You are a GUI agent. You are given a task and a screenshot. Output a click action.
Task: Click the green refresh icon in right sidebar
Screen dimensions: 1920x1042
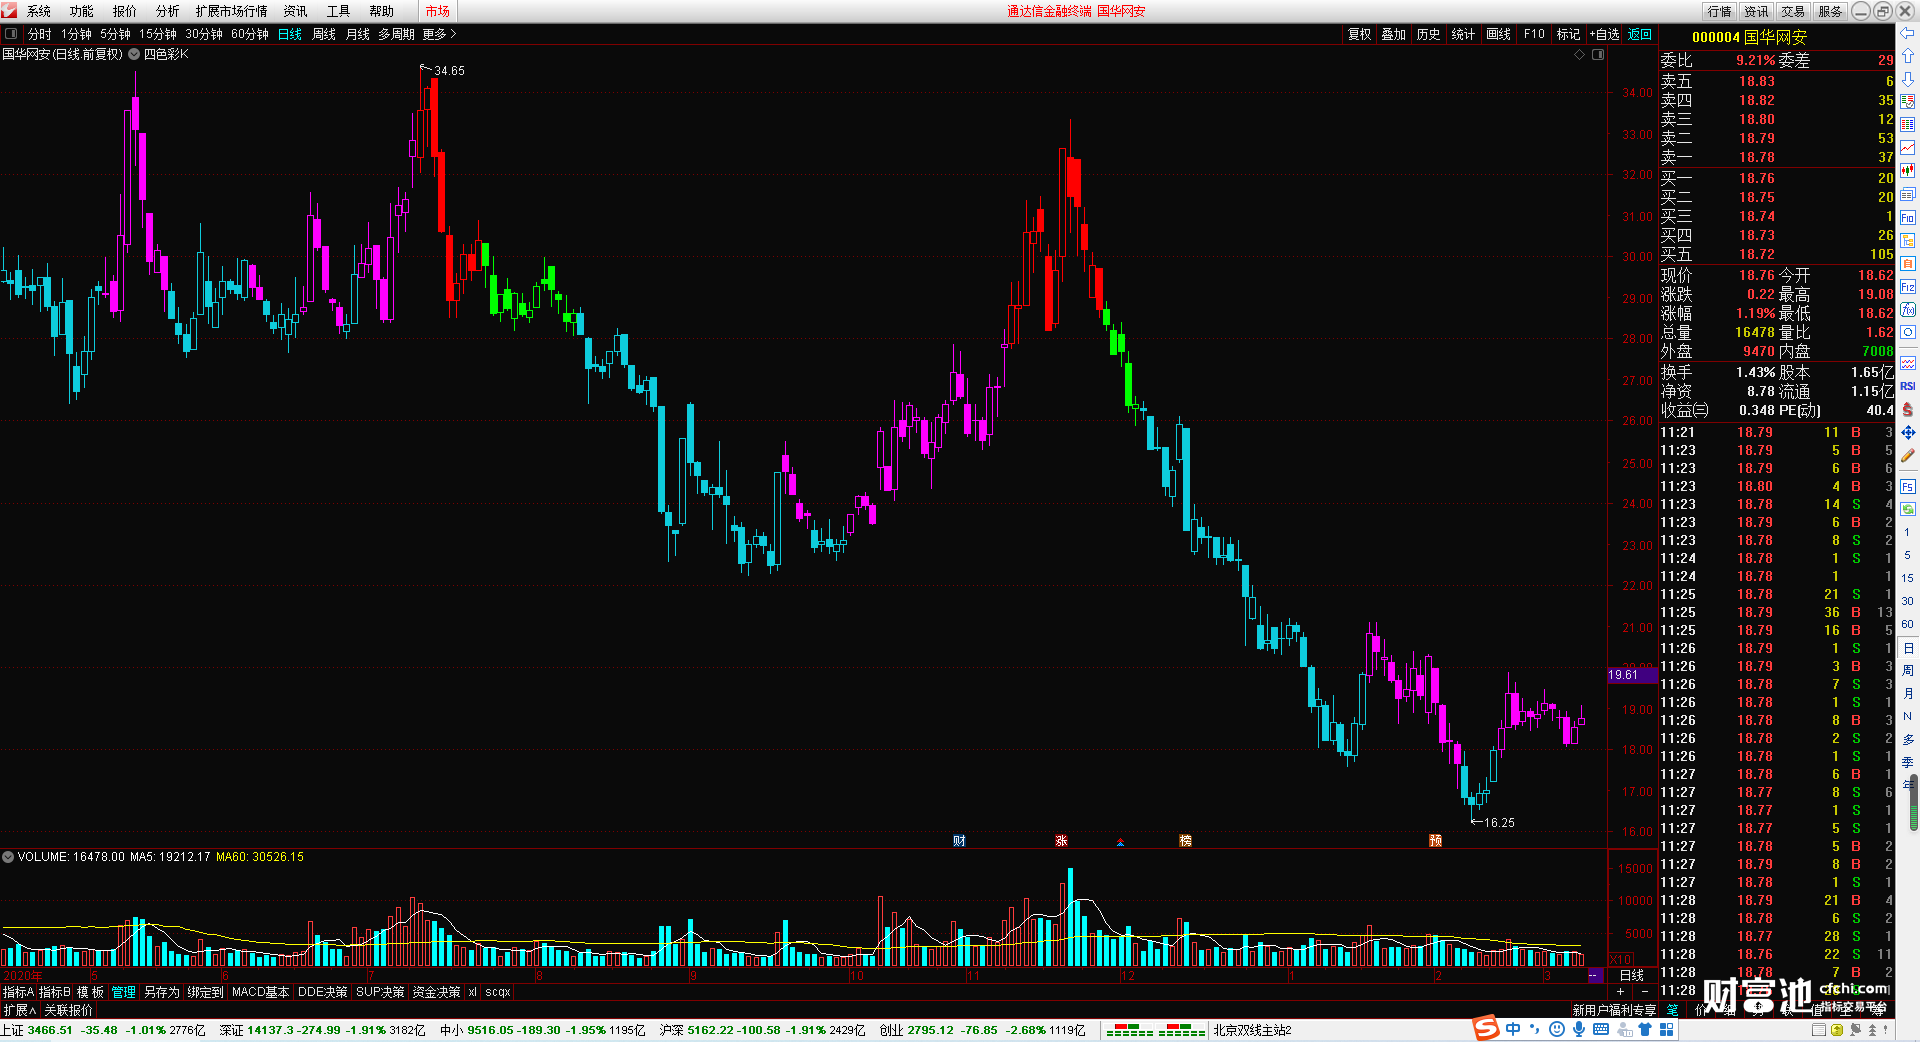pos(1907,509)
